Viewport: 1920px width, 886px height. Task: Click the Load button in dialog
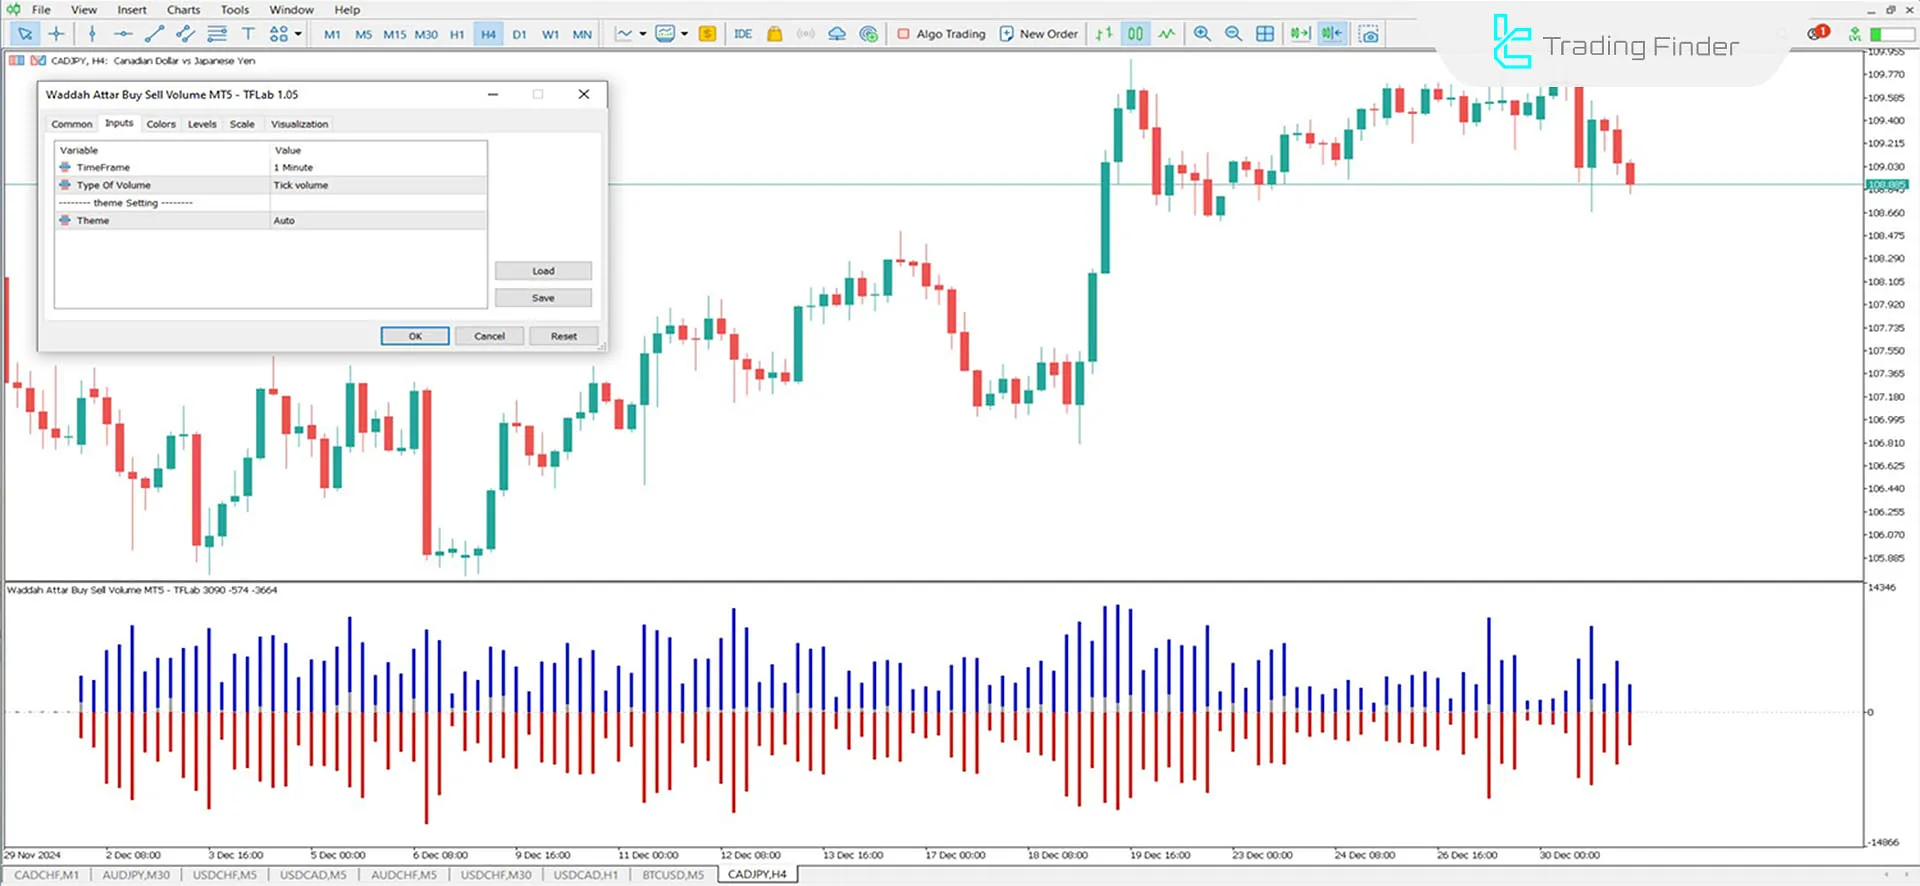543,271
